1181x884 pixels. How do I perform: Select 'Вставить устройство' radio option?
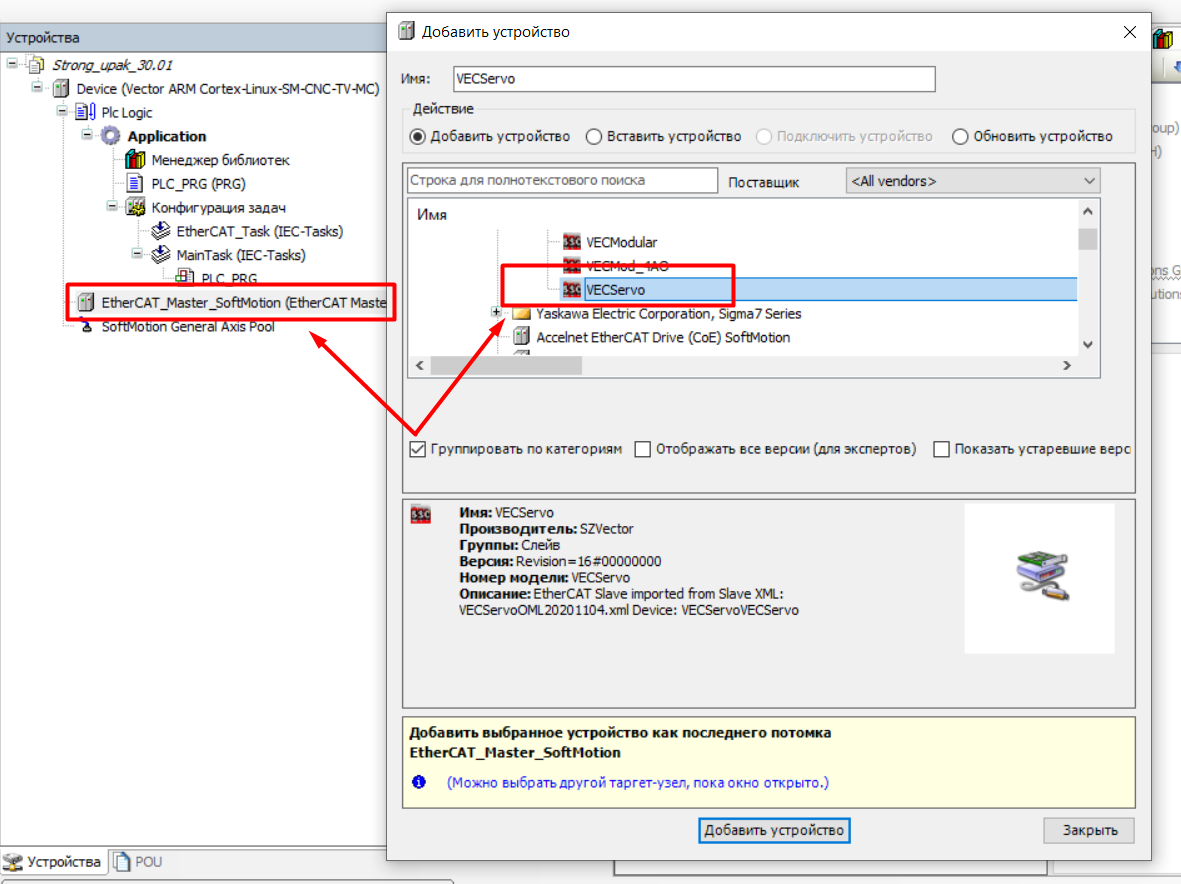point(594,136)
